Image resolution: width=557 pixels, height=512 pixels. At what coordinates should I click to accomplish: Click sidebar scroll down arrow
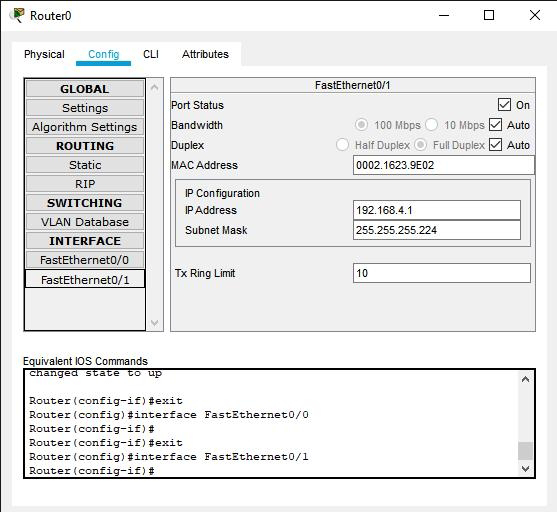point(155,323)
